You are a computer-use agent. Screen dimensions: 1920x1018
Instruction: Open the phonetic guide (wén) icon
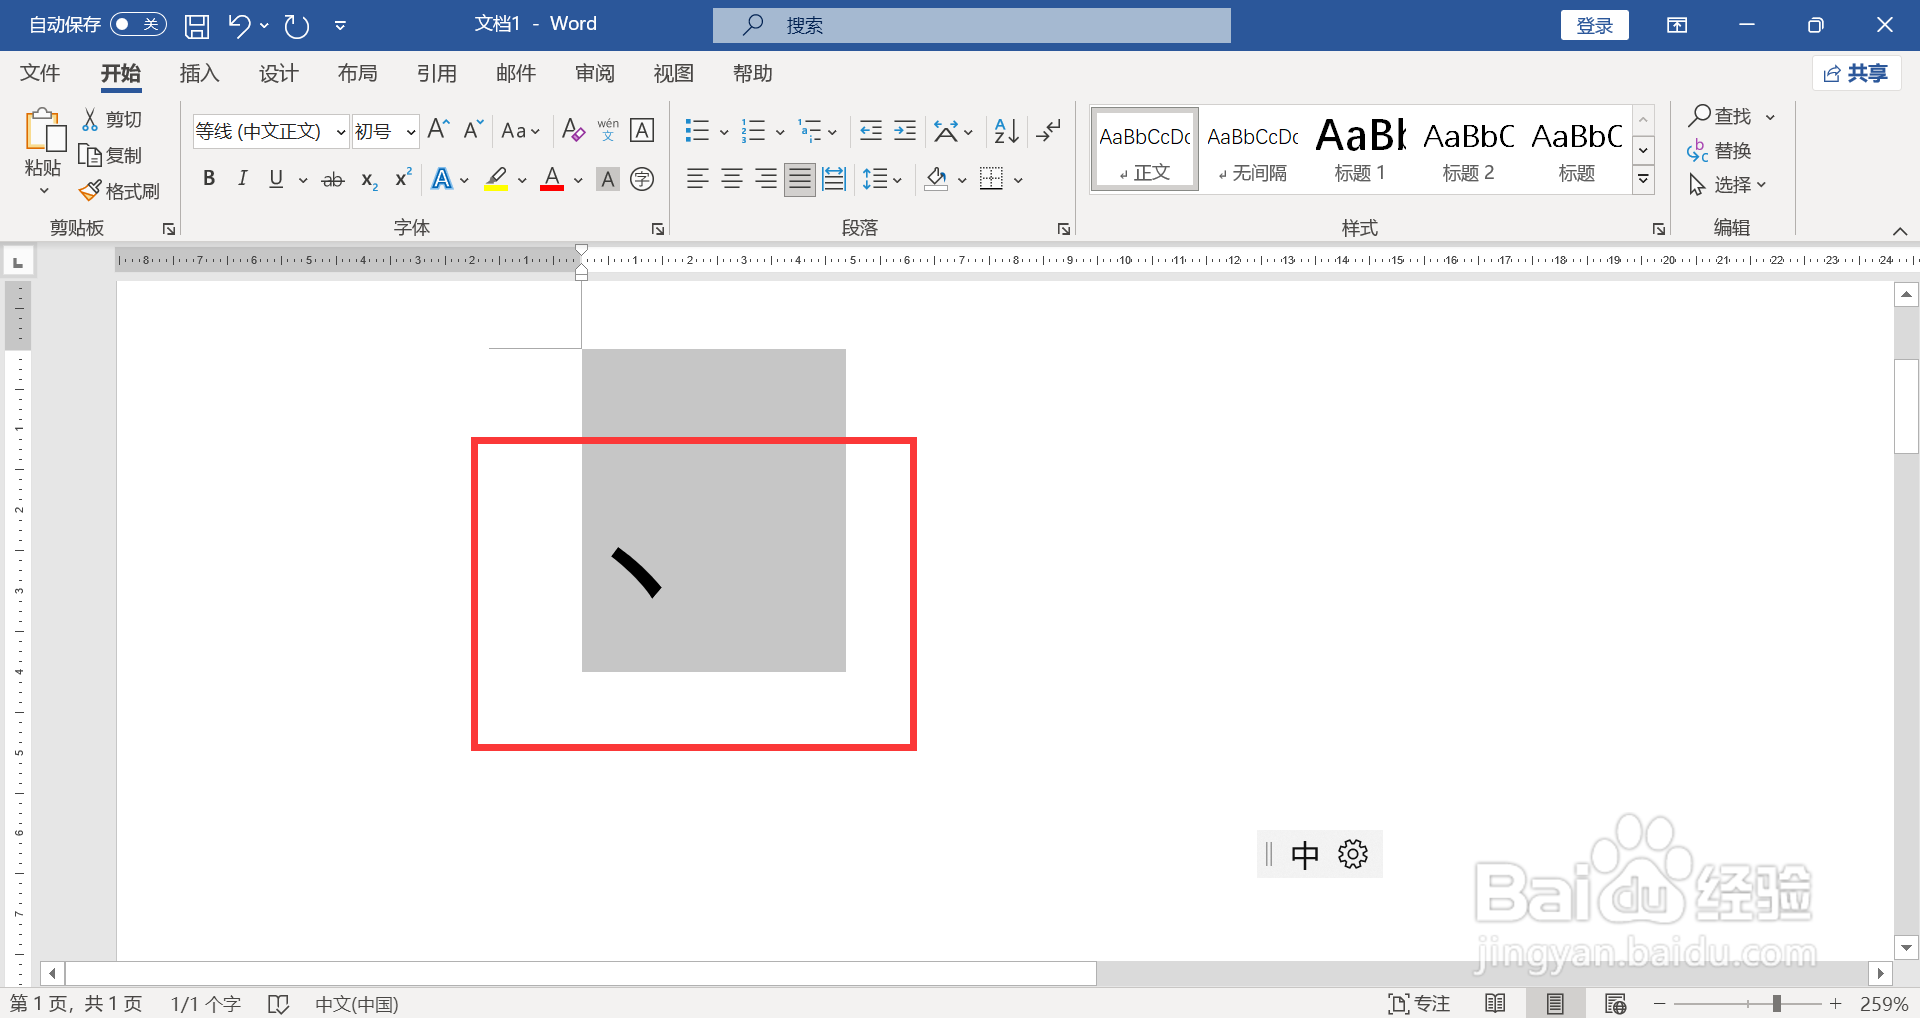click(x=608, y=130)
